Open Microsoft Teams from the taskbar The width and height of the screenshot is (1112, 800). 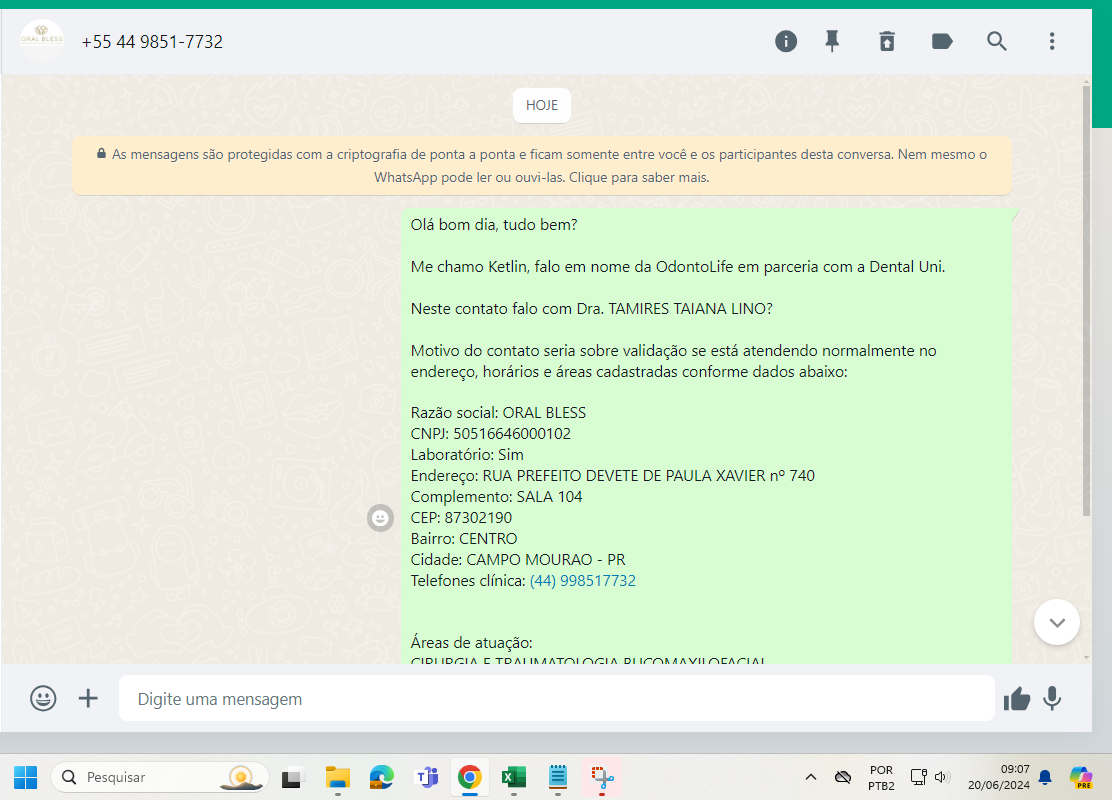[x=426, y=777]
